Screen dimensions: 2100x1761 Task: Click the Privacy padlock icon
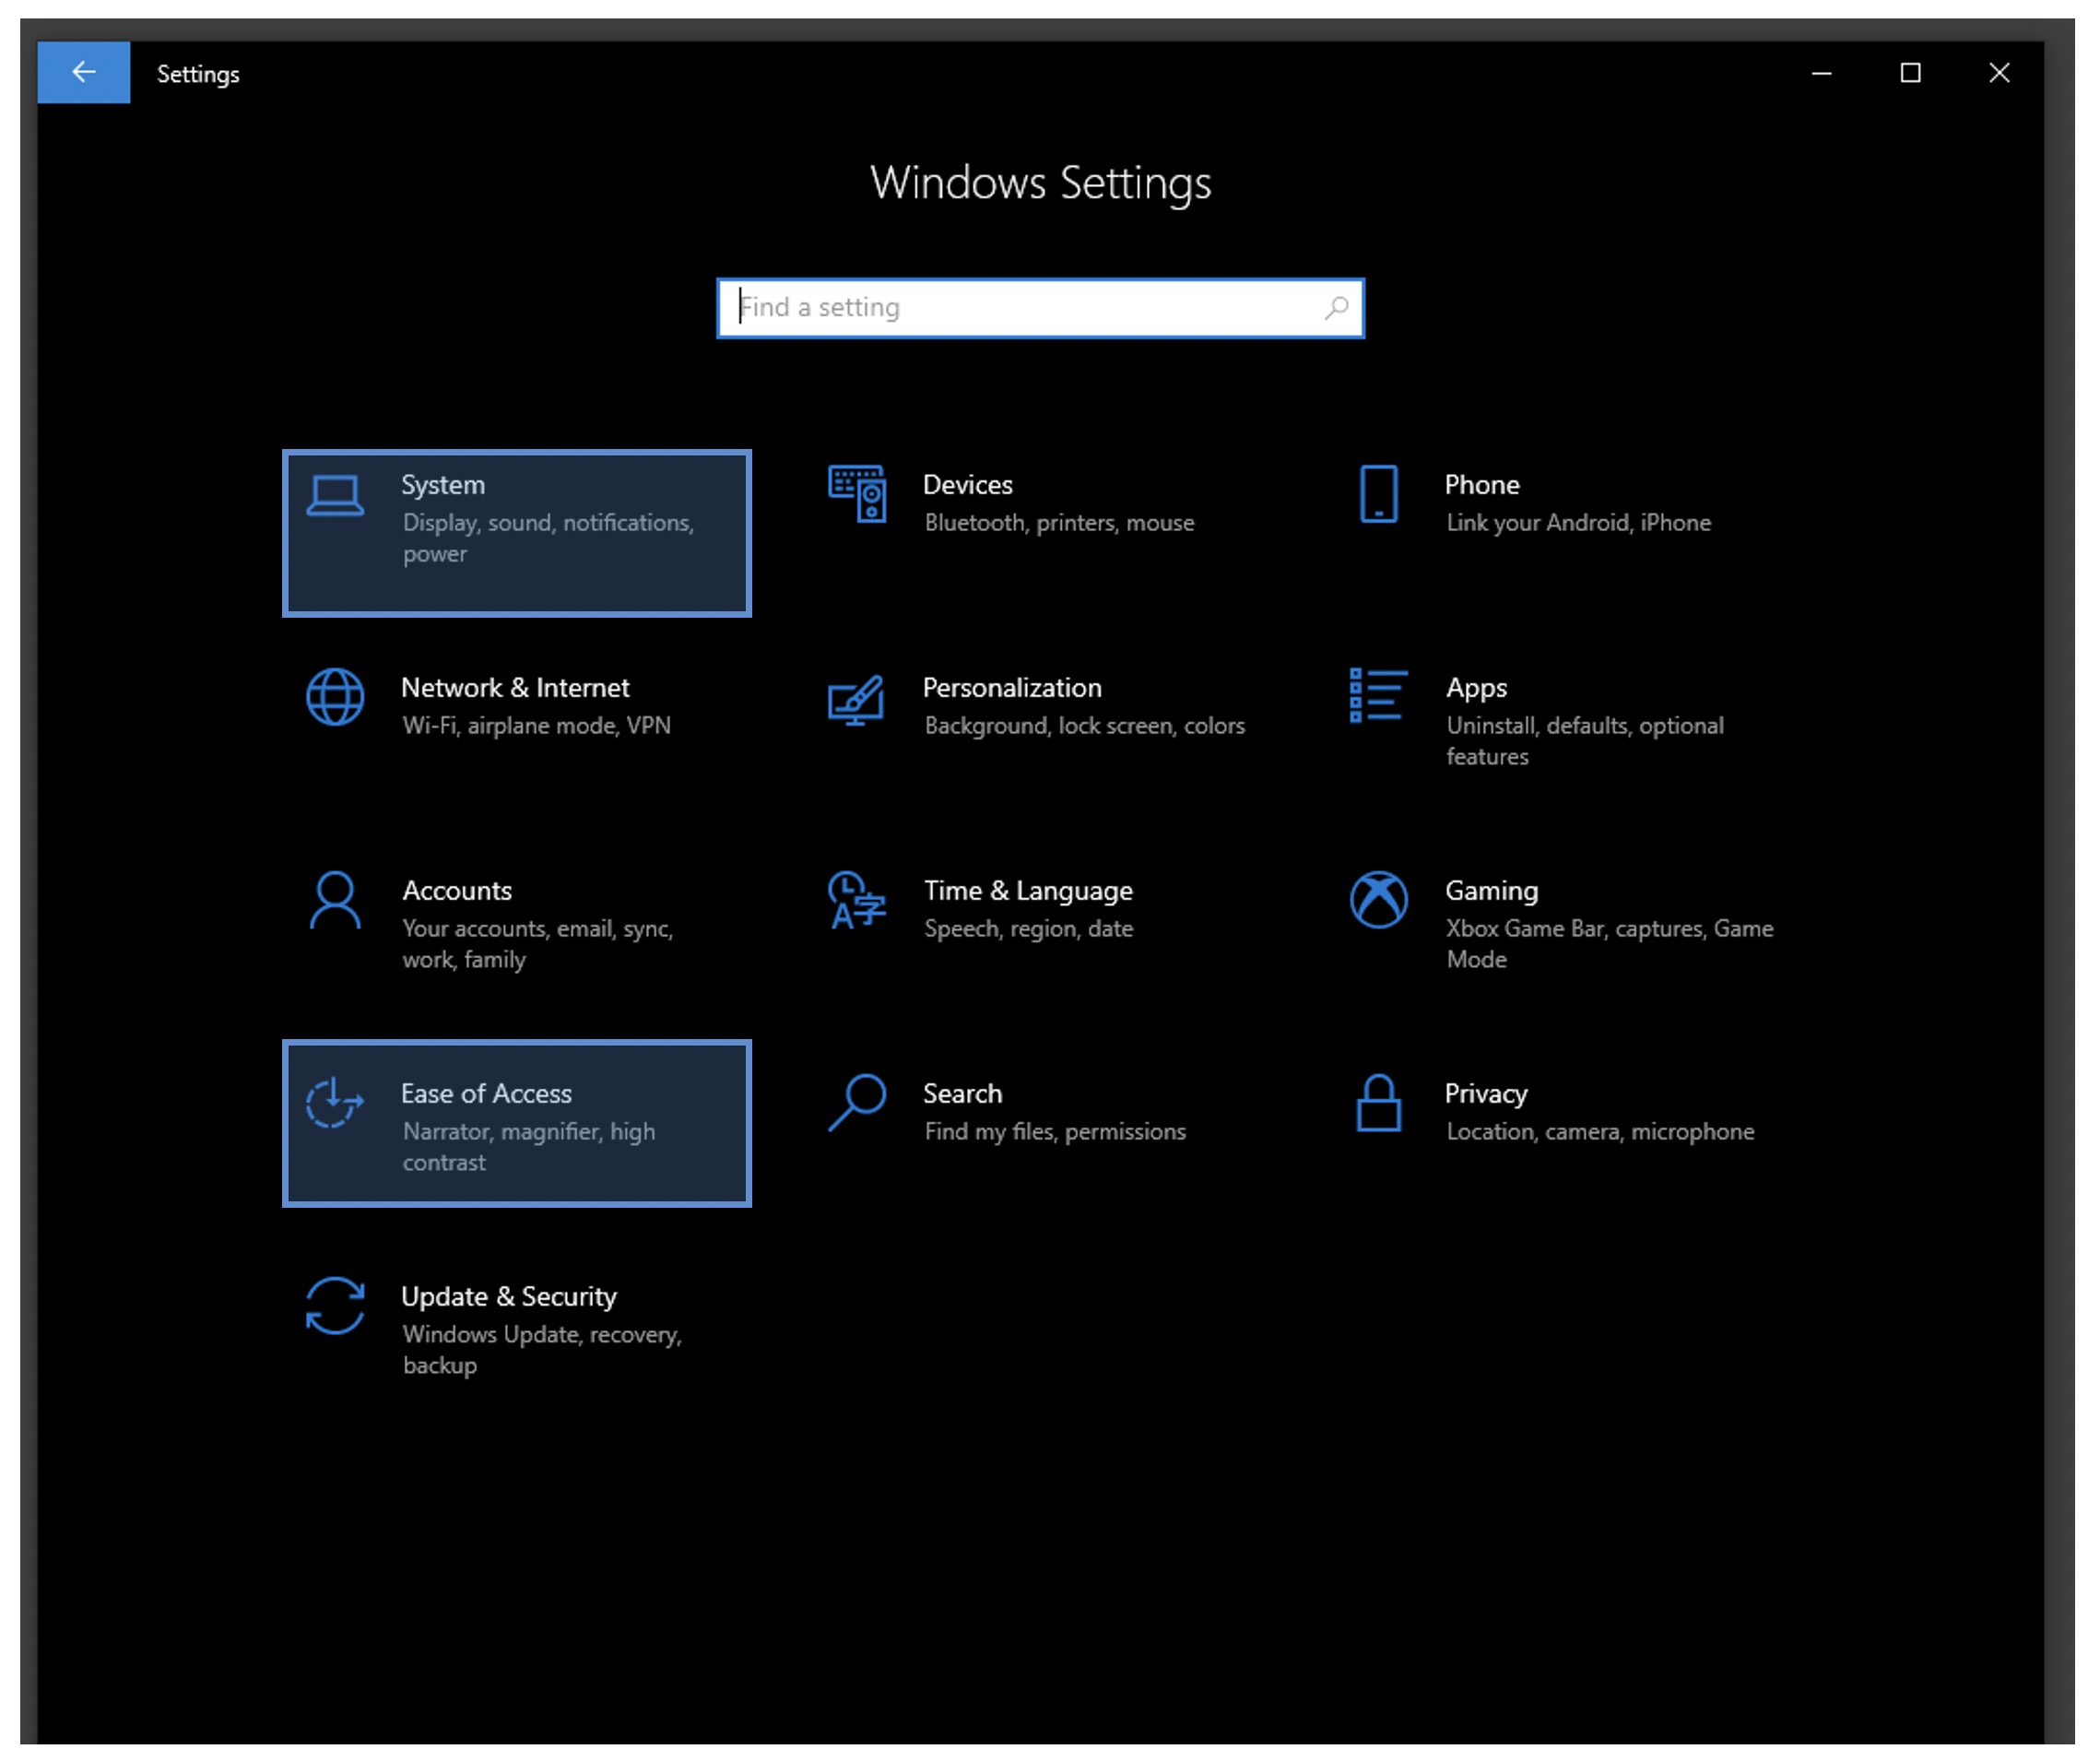click(x=1379, y=1104)
